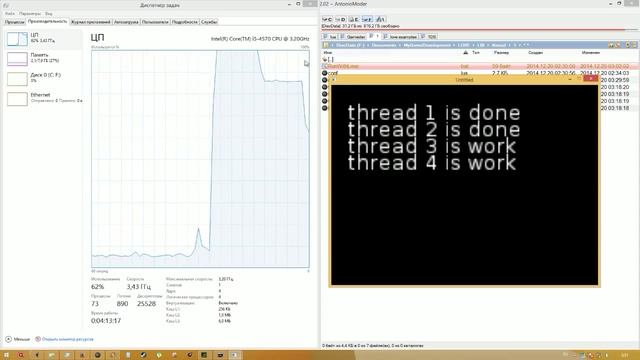Click the Untitled window title bar icon

333,80
